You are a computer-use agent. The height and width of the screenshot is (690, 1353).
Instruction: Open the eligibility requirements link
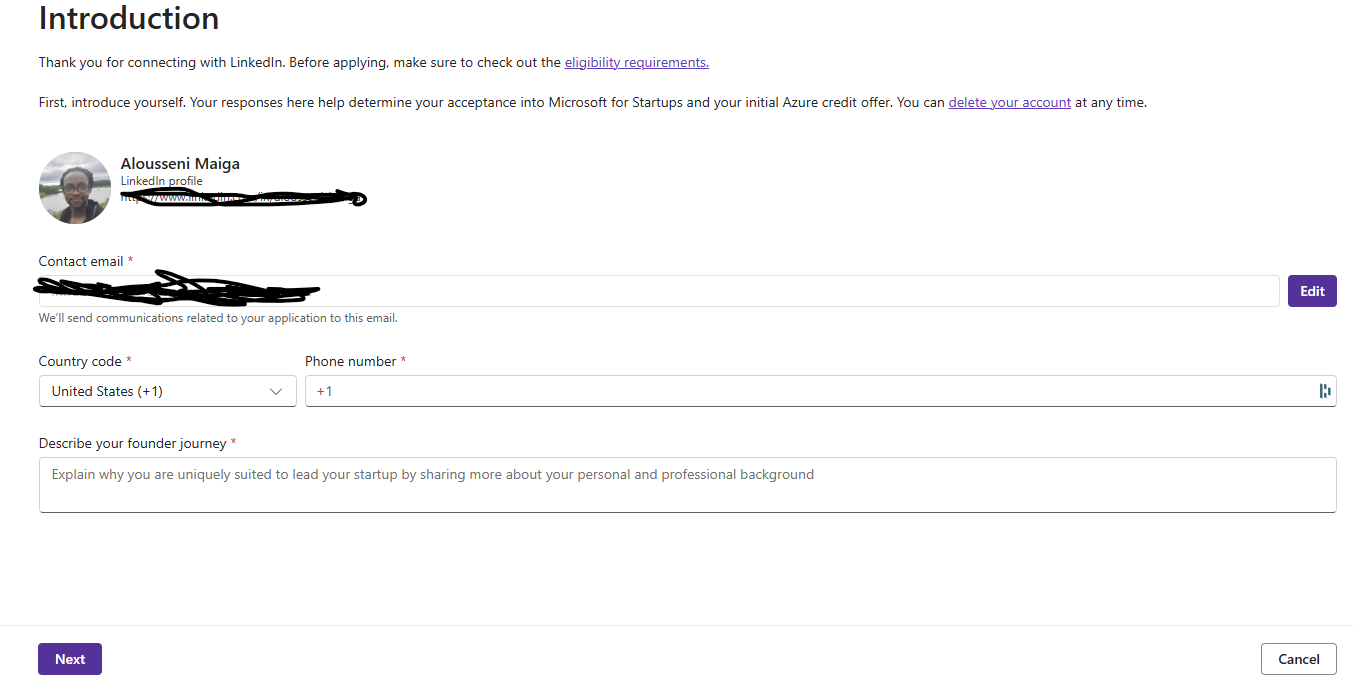(x=637, y=62)
